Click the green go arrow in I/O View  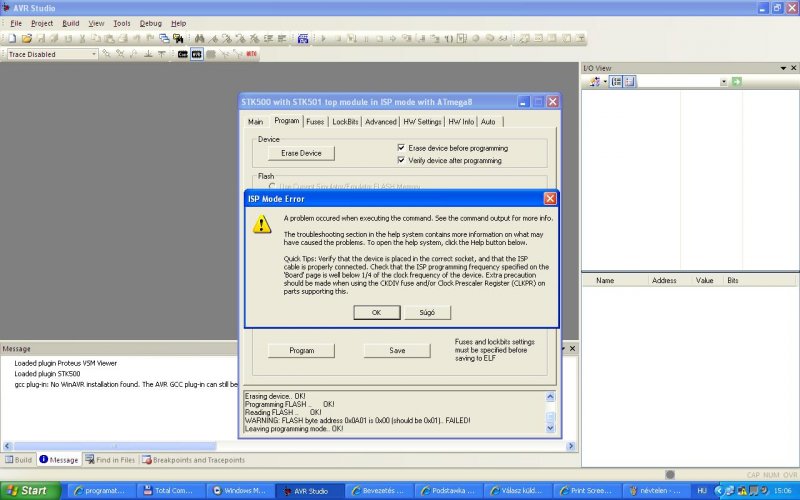pyautogui.click(x=736, y=82)
